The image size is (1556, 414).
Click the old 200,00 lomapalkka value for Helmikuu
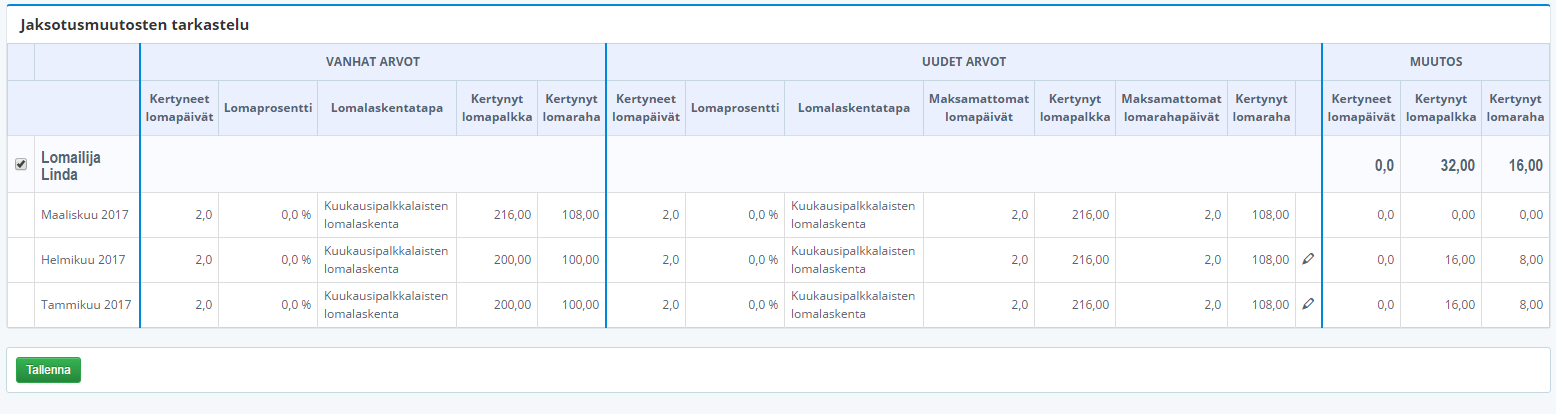[x=512, y=260]
